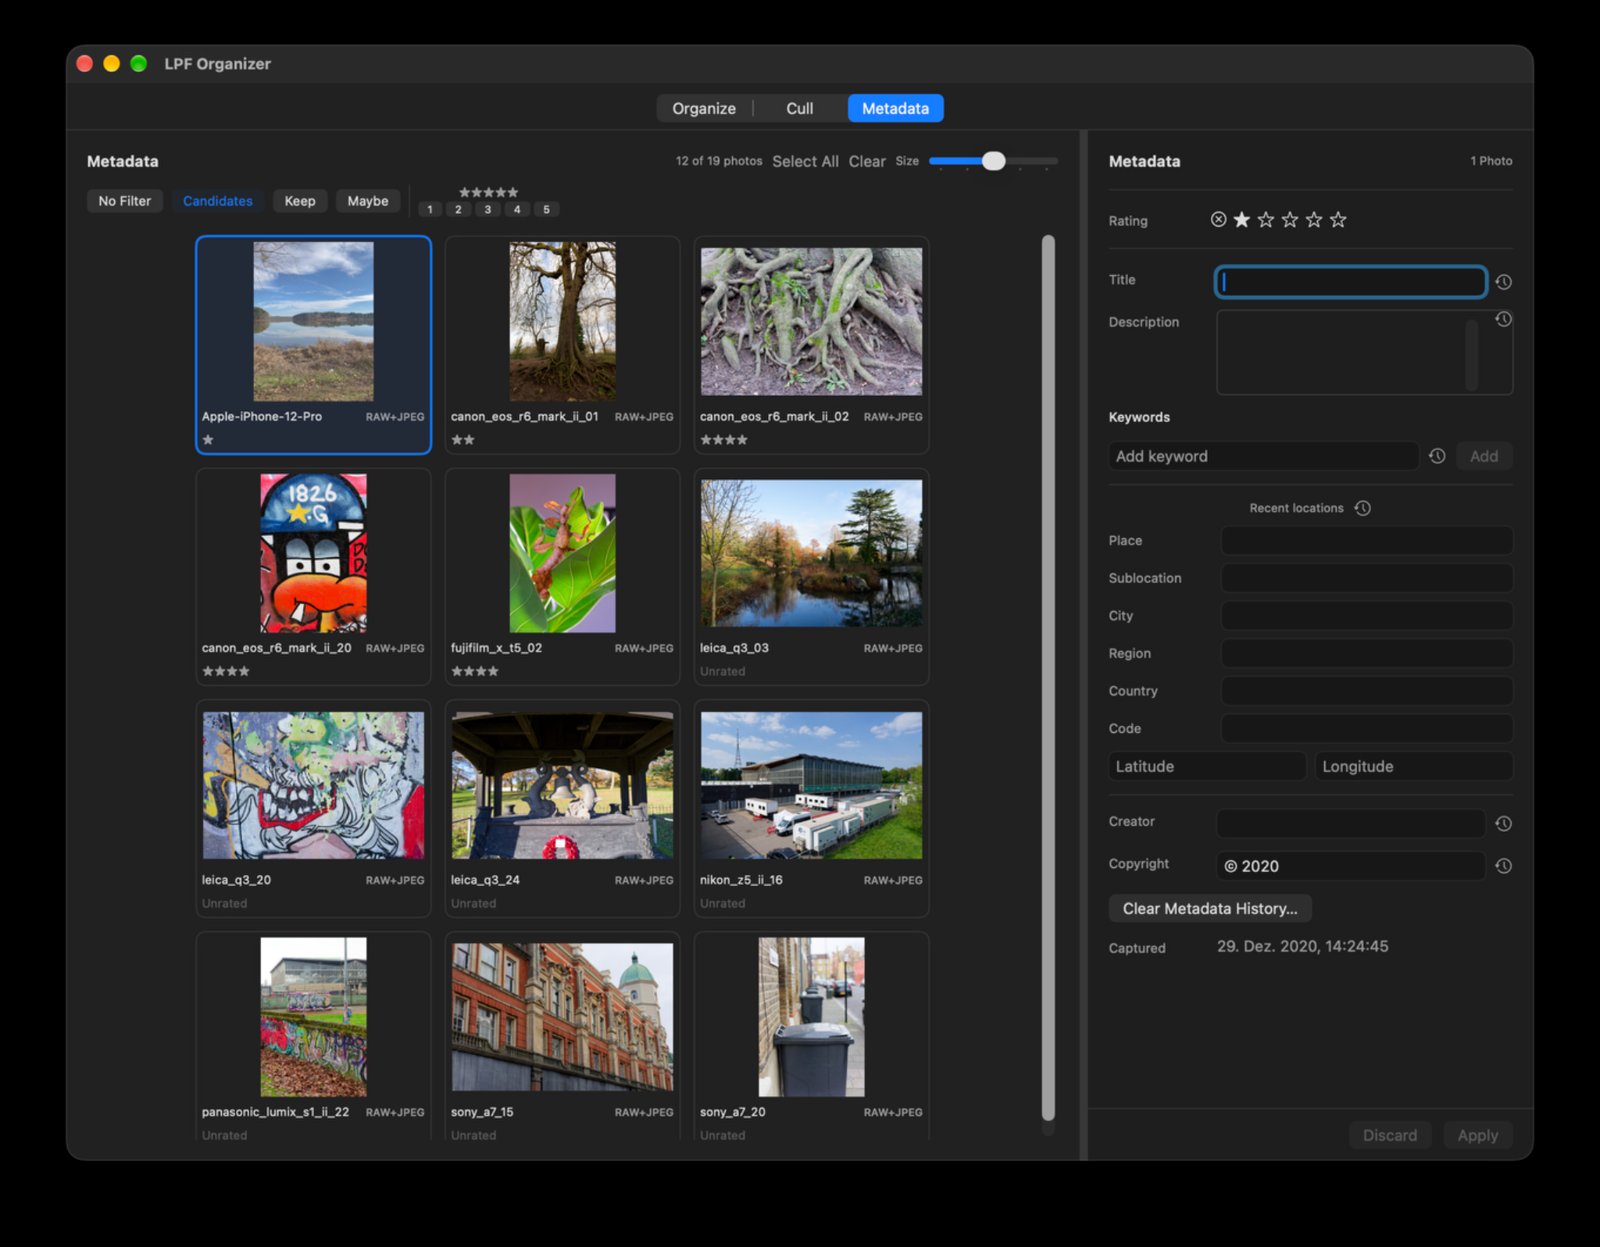1600x1247 pixels.
Task: Set rating to four stars in Metadata panel
Action: (1314, 220)
